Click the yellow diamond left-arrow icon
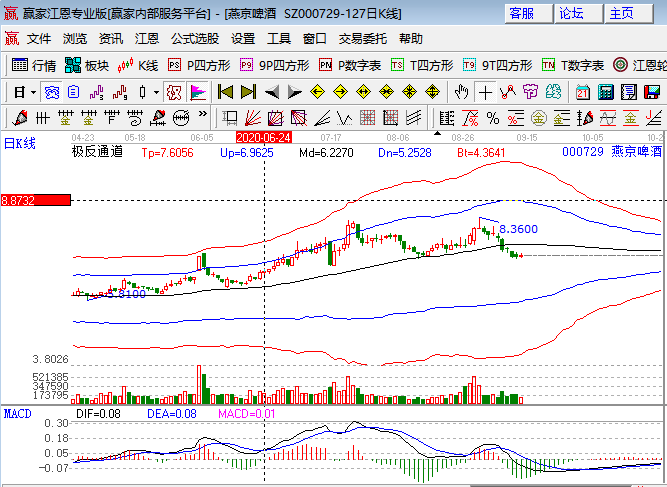 click(x=317, y=91)
